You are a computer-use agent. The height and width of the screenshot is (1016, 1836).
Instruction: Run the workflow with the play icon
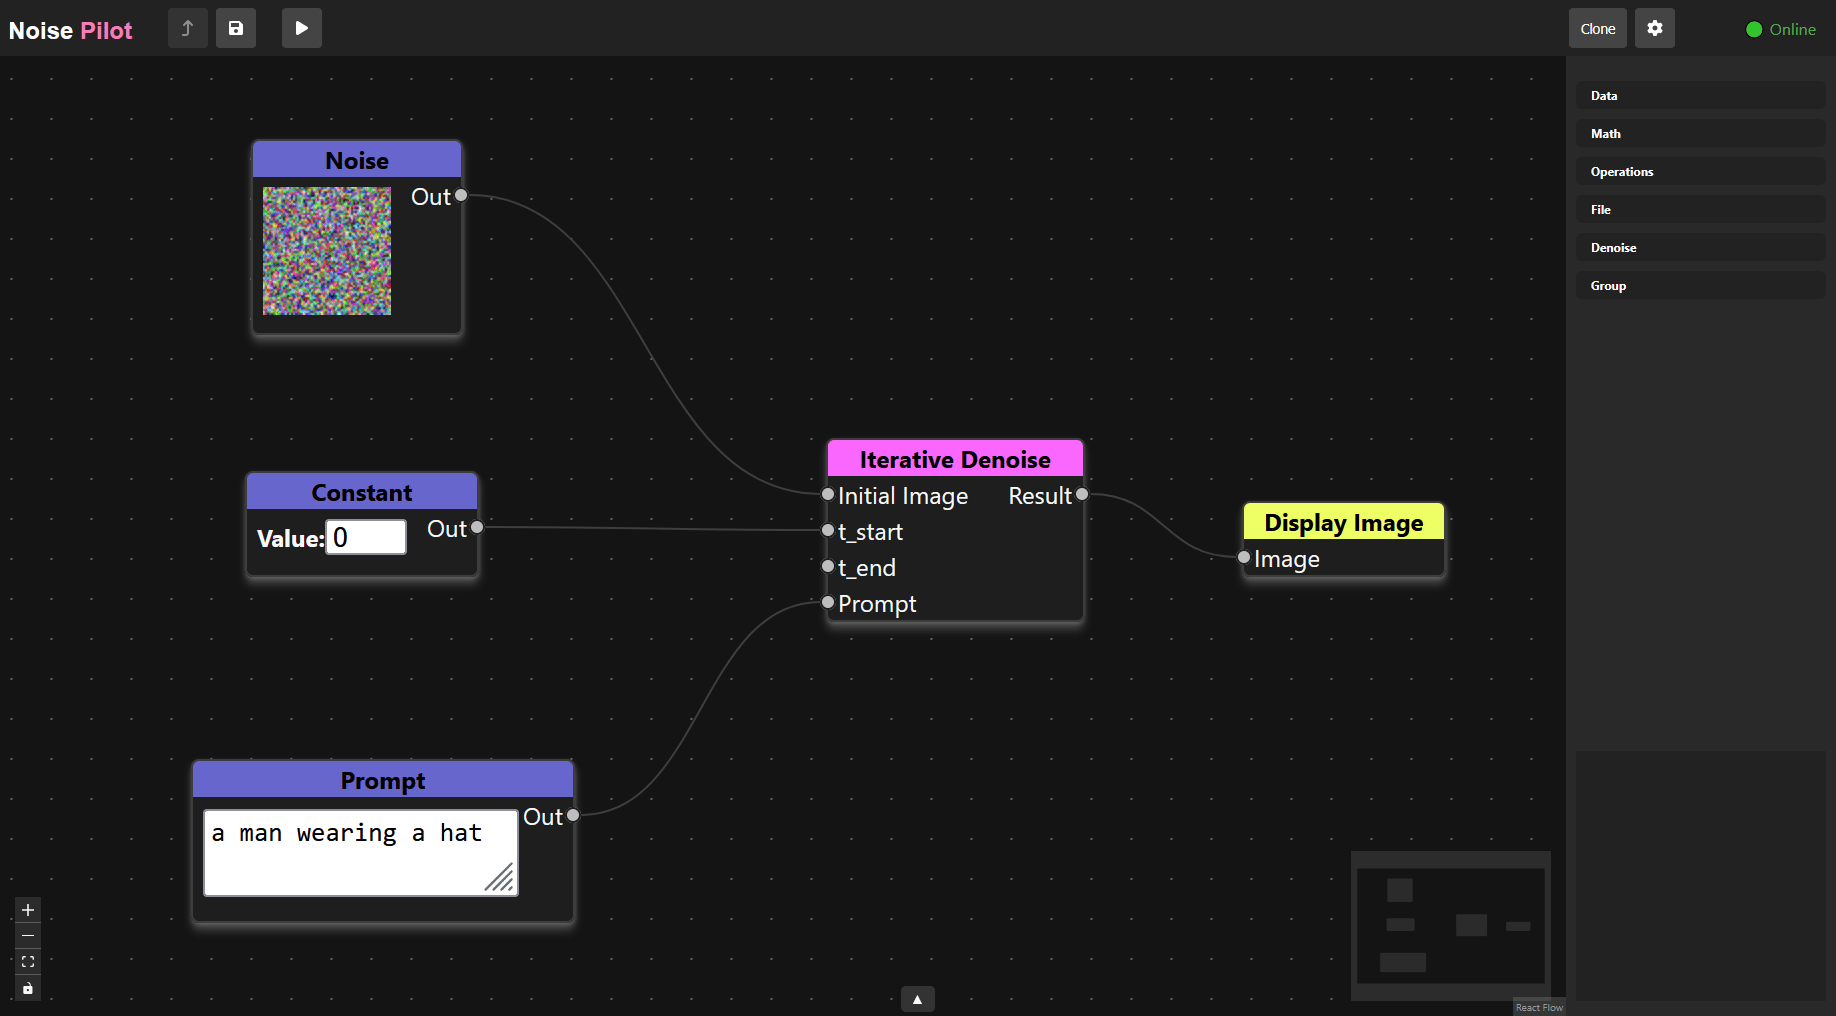click(x=301, y=28)
